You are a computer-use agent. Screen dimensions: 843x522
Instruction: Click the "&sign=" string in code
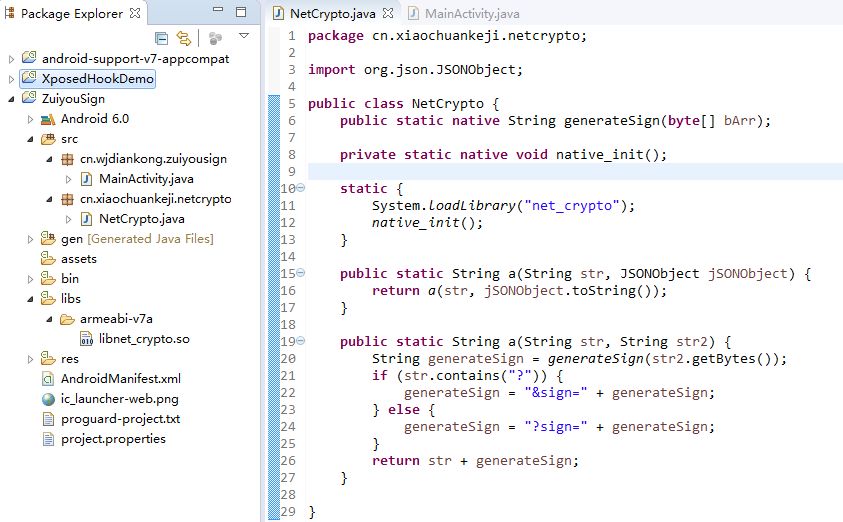(556, 393)
